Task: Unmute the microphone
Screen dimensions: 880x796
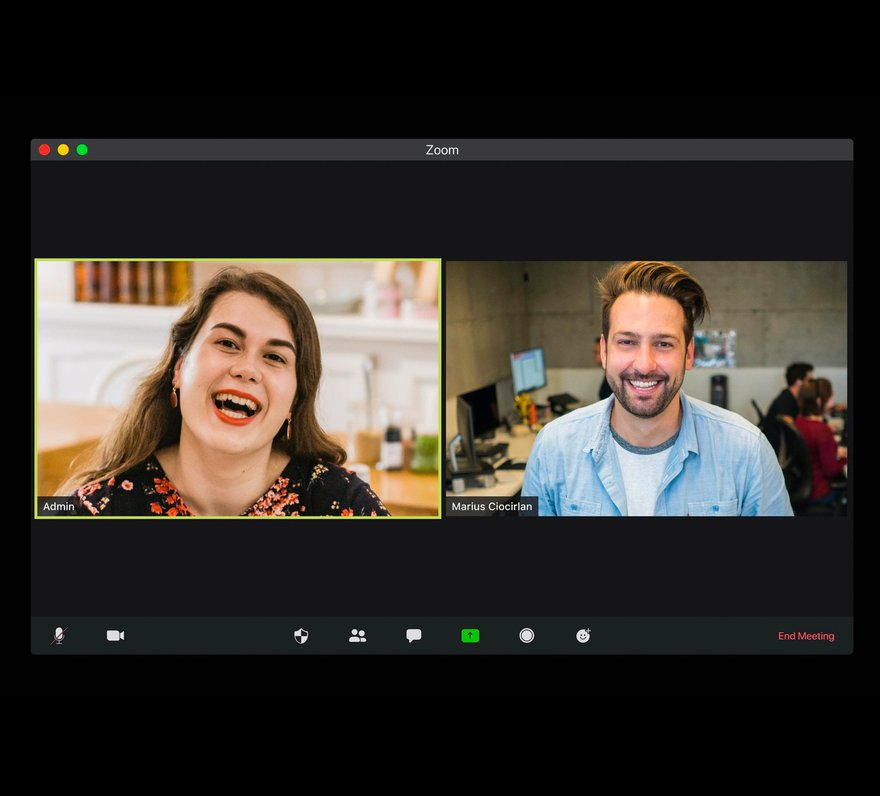Action: tap(59, 635)
